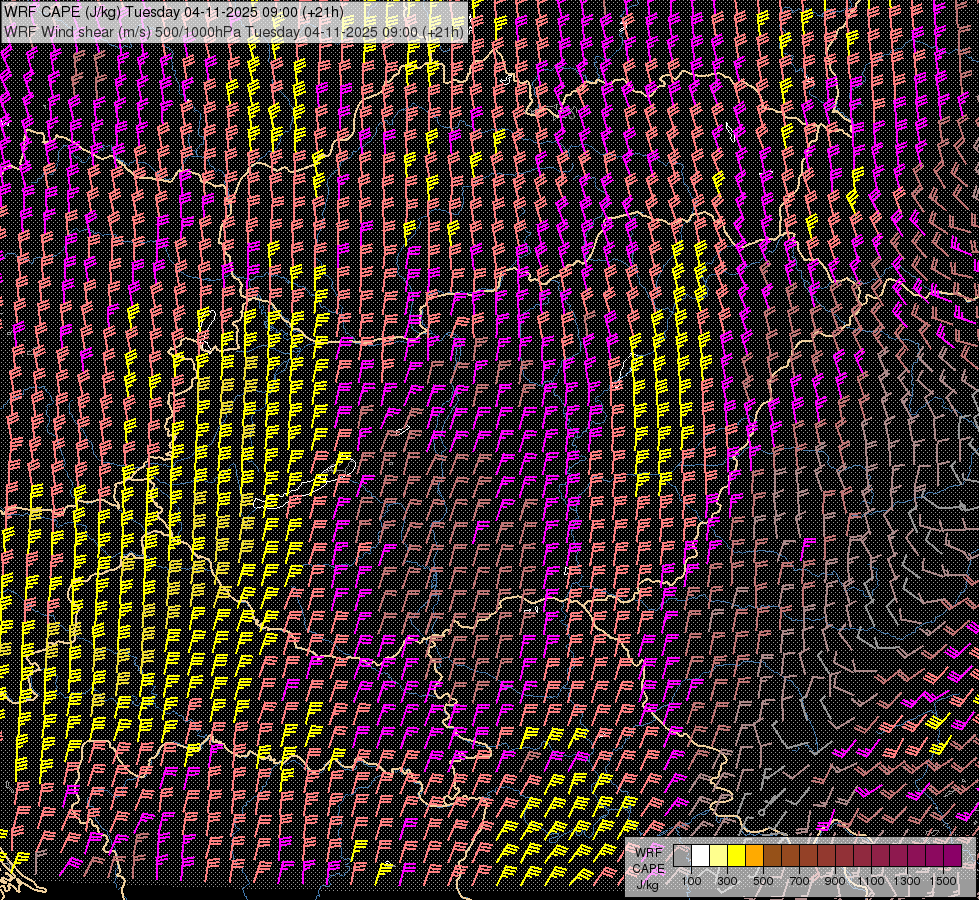Click the Lake Neusiedl outline near the border

point(207,330)
